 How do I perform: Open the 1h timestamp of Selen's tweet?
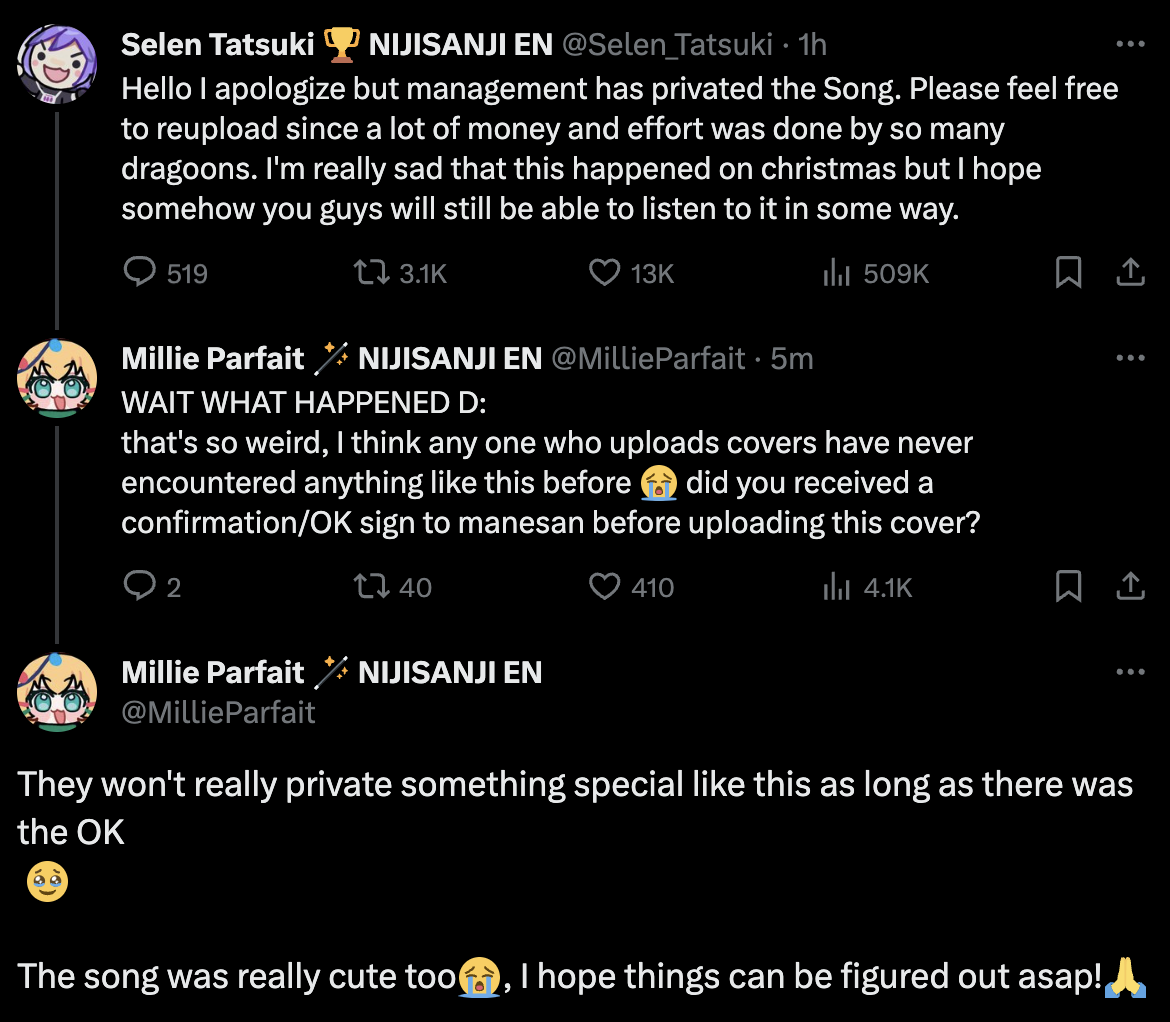click(813, 45)
